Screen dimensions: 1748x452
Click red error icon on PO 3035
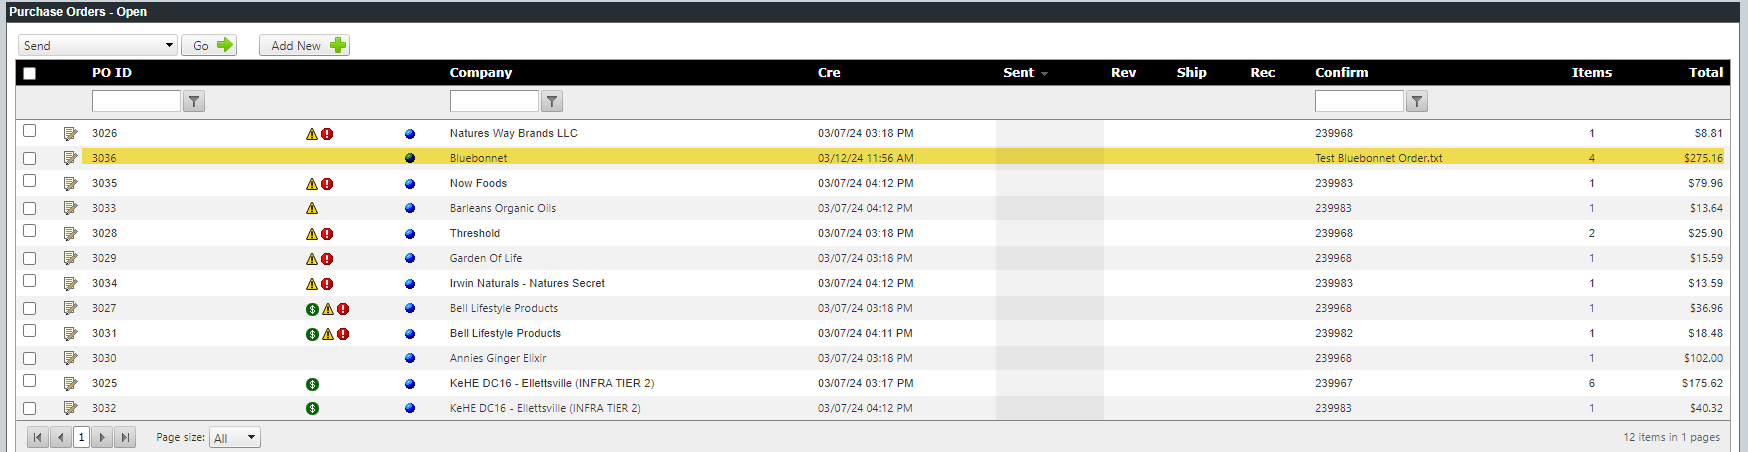click(327, 184)
